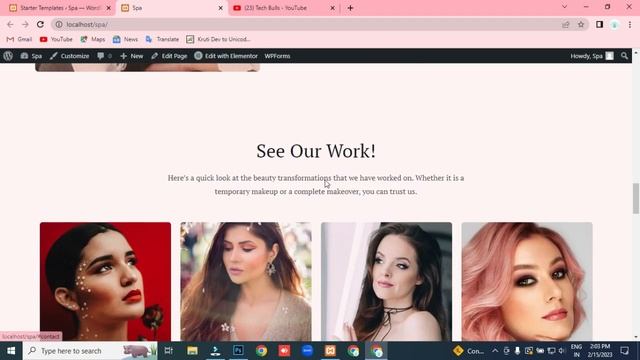Open Task View on the taskbar
Viewport: 640px width, 360px height.
[168, 351]
